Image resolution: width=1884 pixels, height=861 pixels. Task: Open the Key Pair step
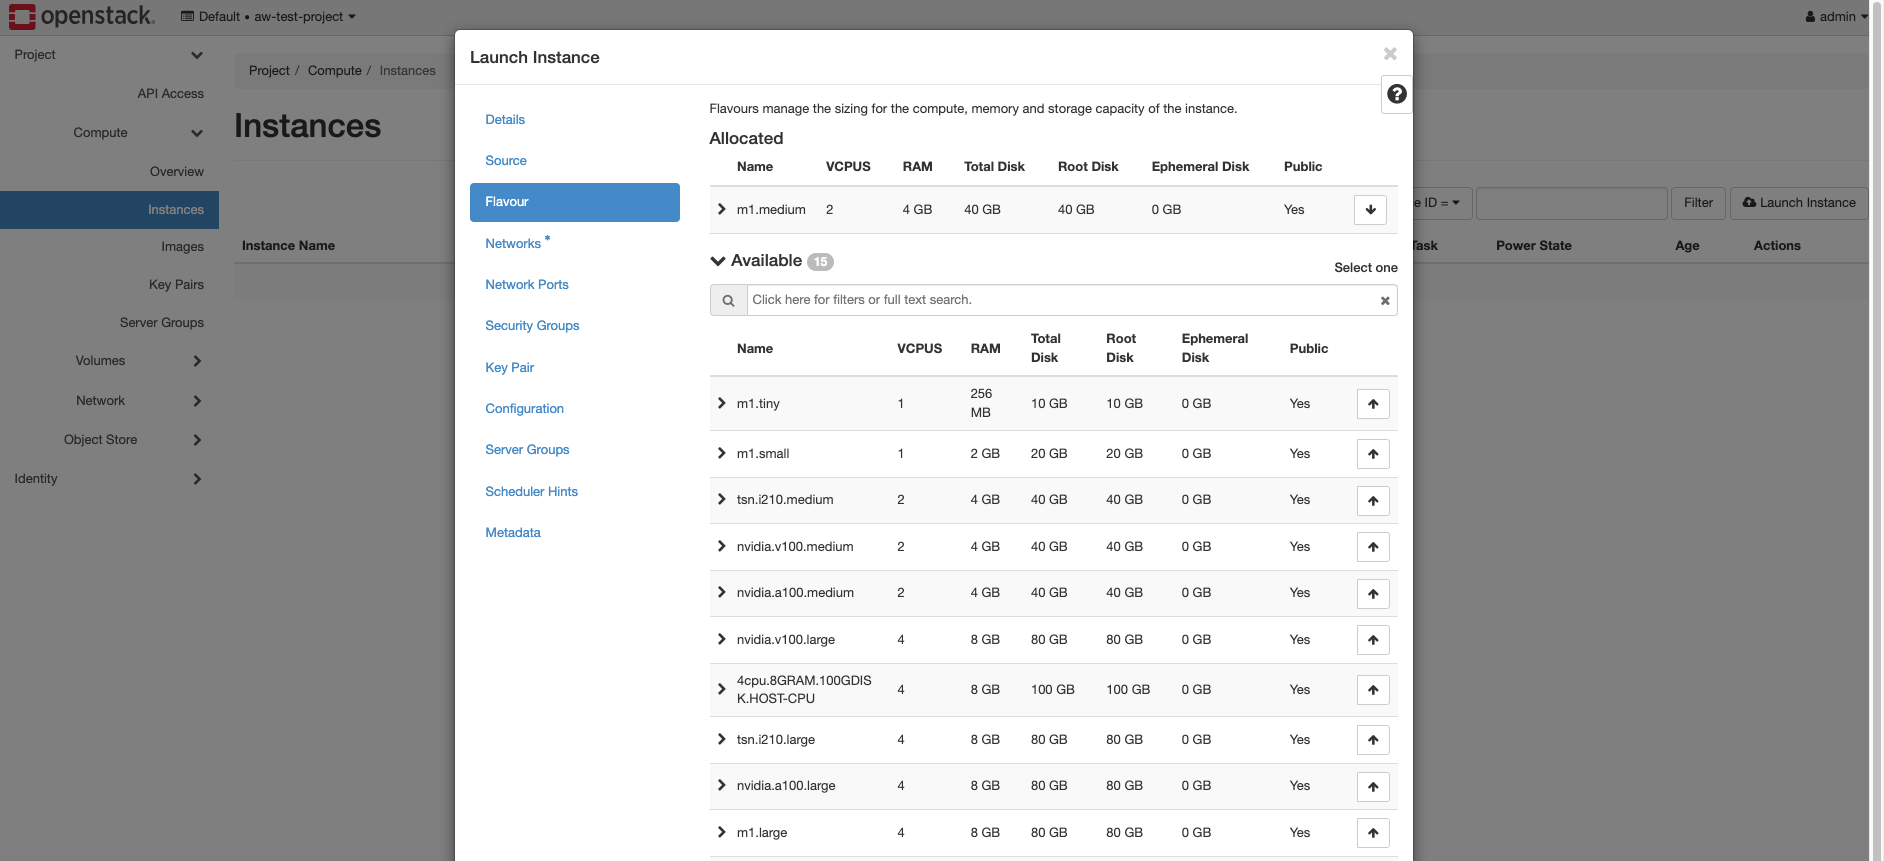510,368
